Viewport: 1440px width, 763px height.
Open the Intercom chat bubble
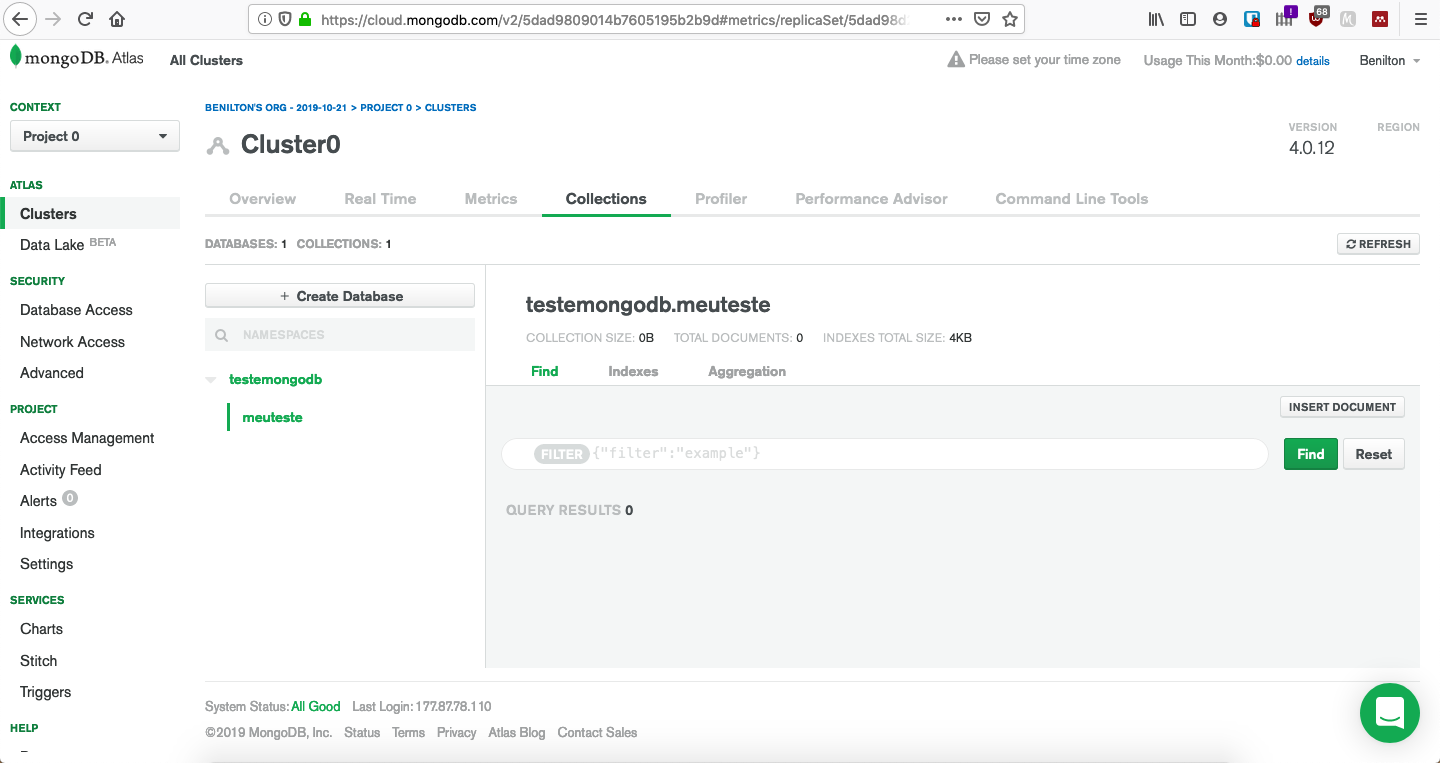click(1390, 713)
